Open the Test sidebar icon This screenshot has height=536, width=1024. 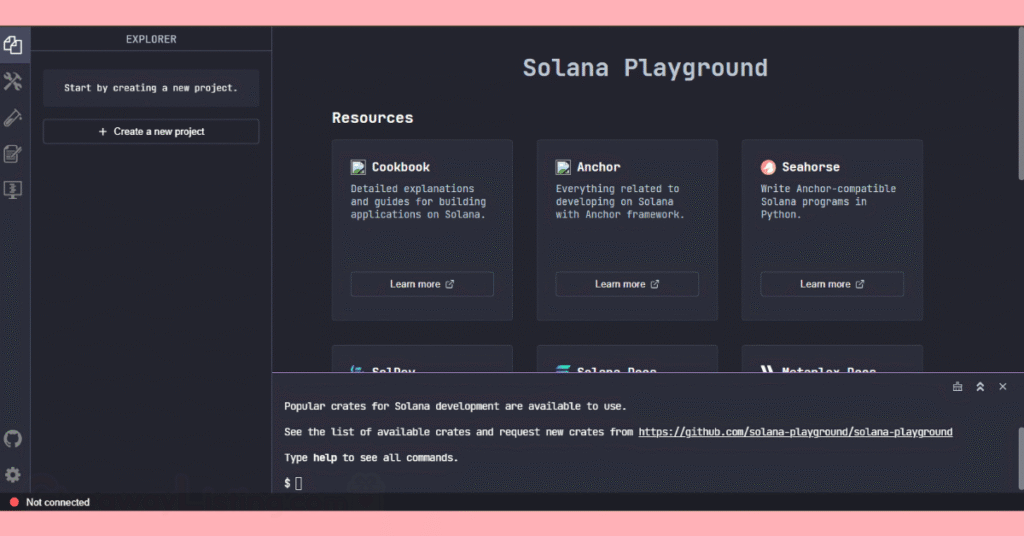[13, 118]
